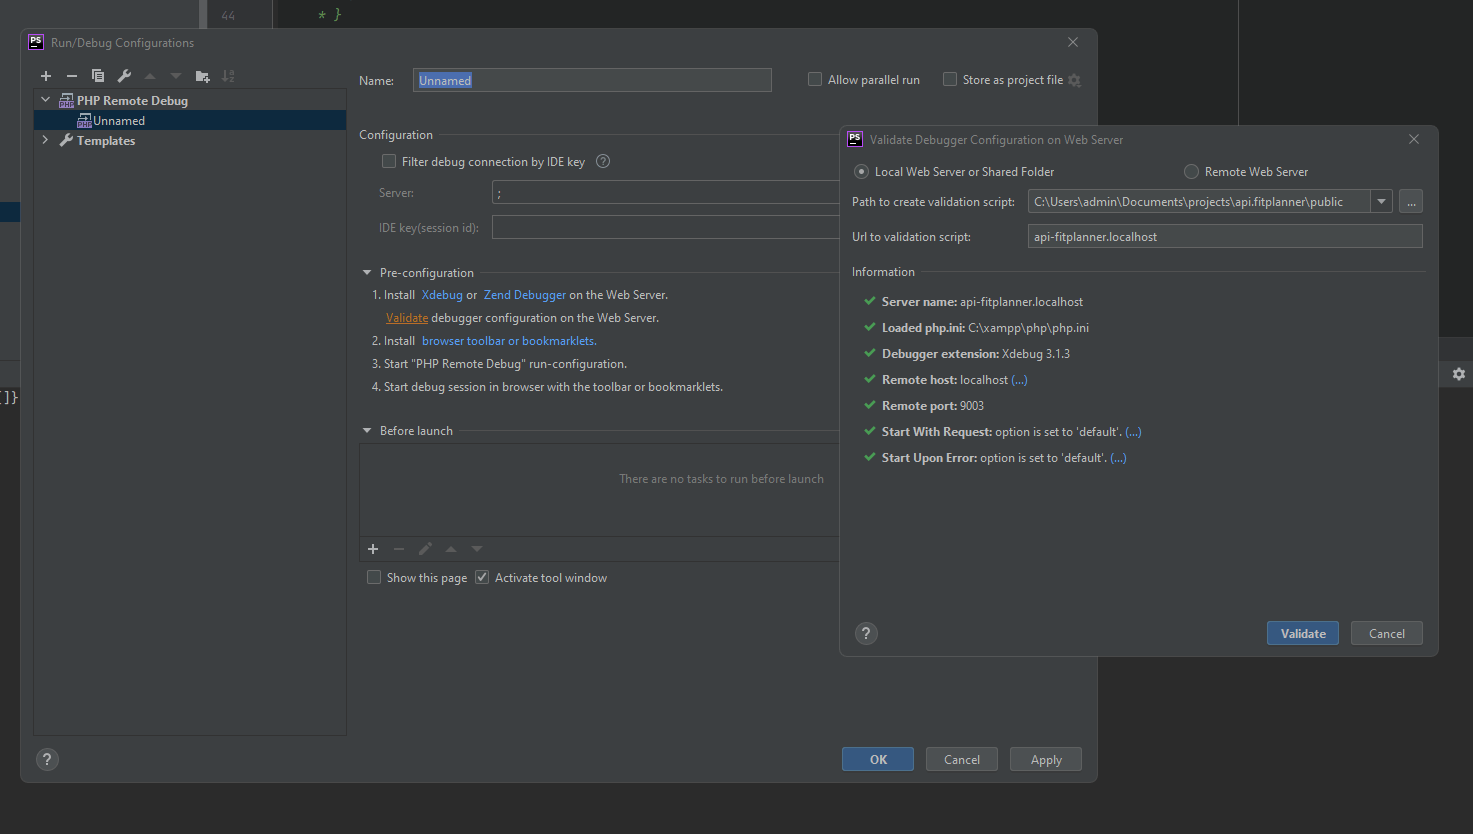Viewport: 1473px width, 834px height.
Task: Remove before launch task minus icon
Action: [x=399, y=549]
